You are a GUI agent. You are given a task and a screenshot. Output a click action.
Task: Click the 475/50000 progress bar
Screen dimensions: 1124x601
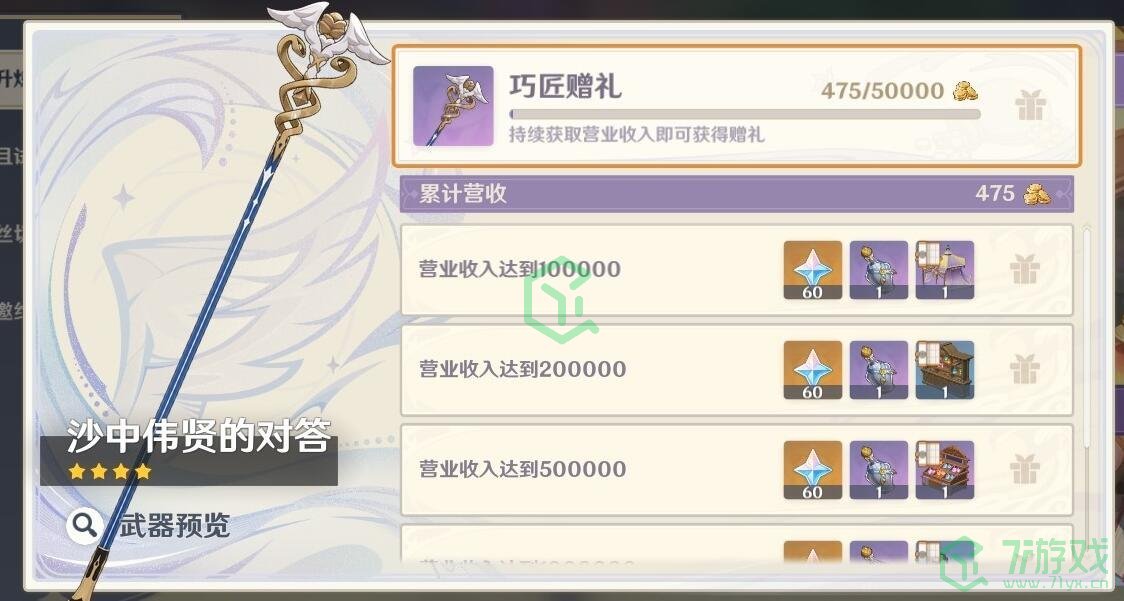(745, 114)
